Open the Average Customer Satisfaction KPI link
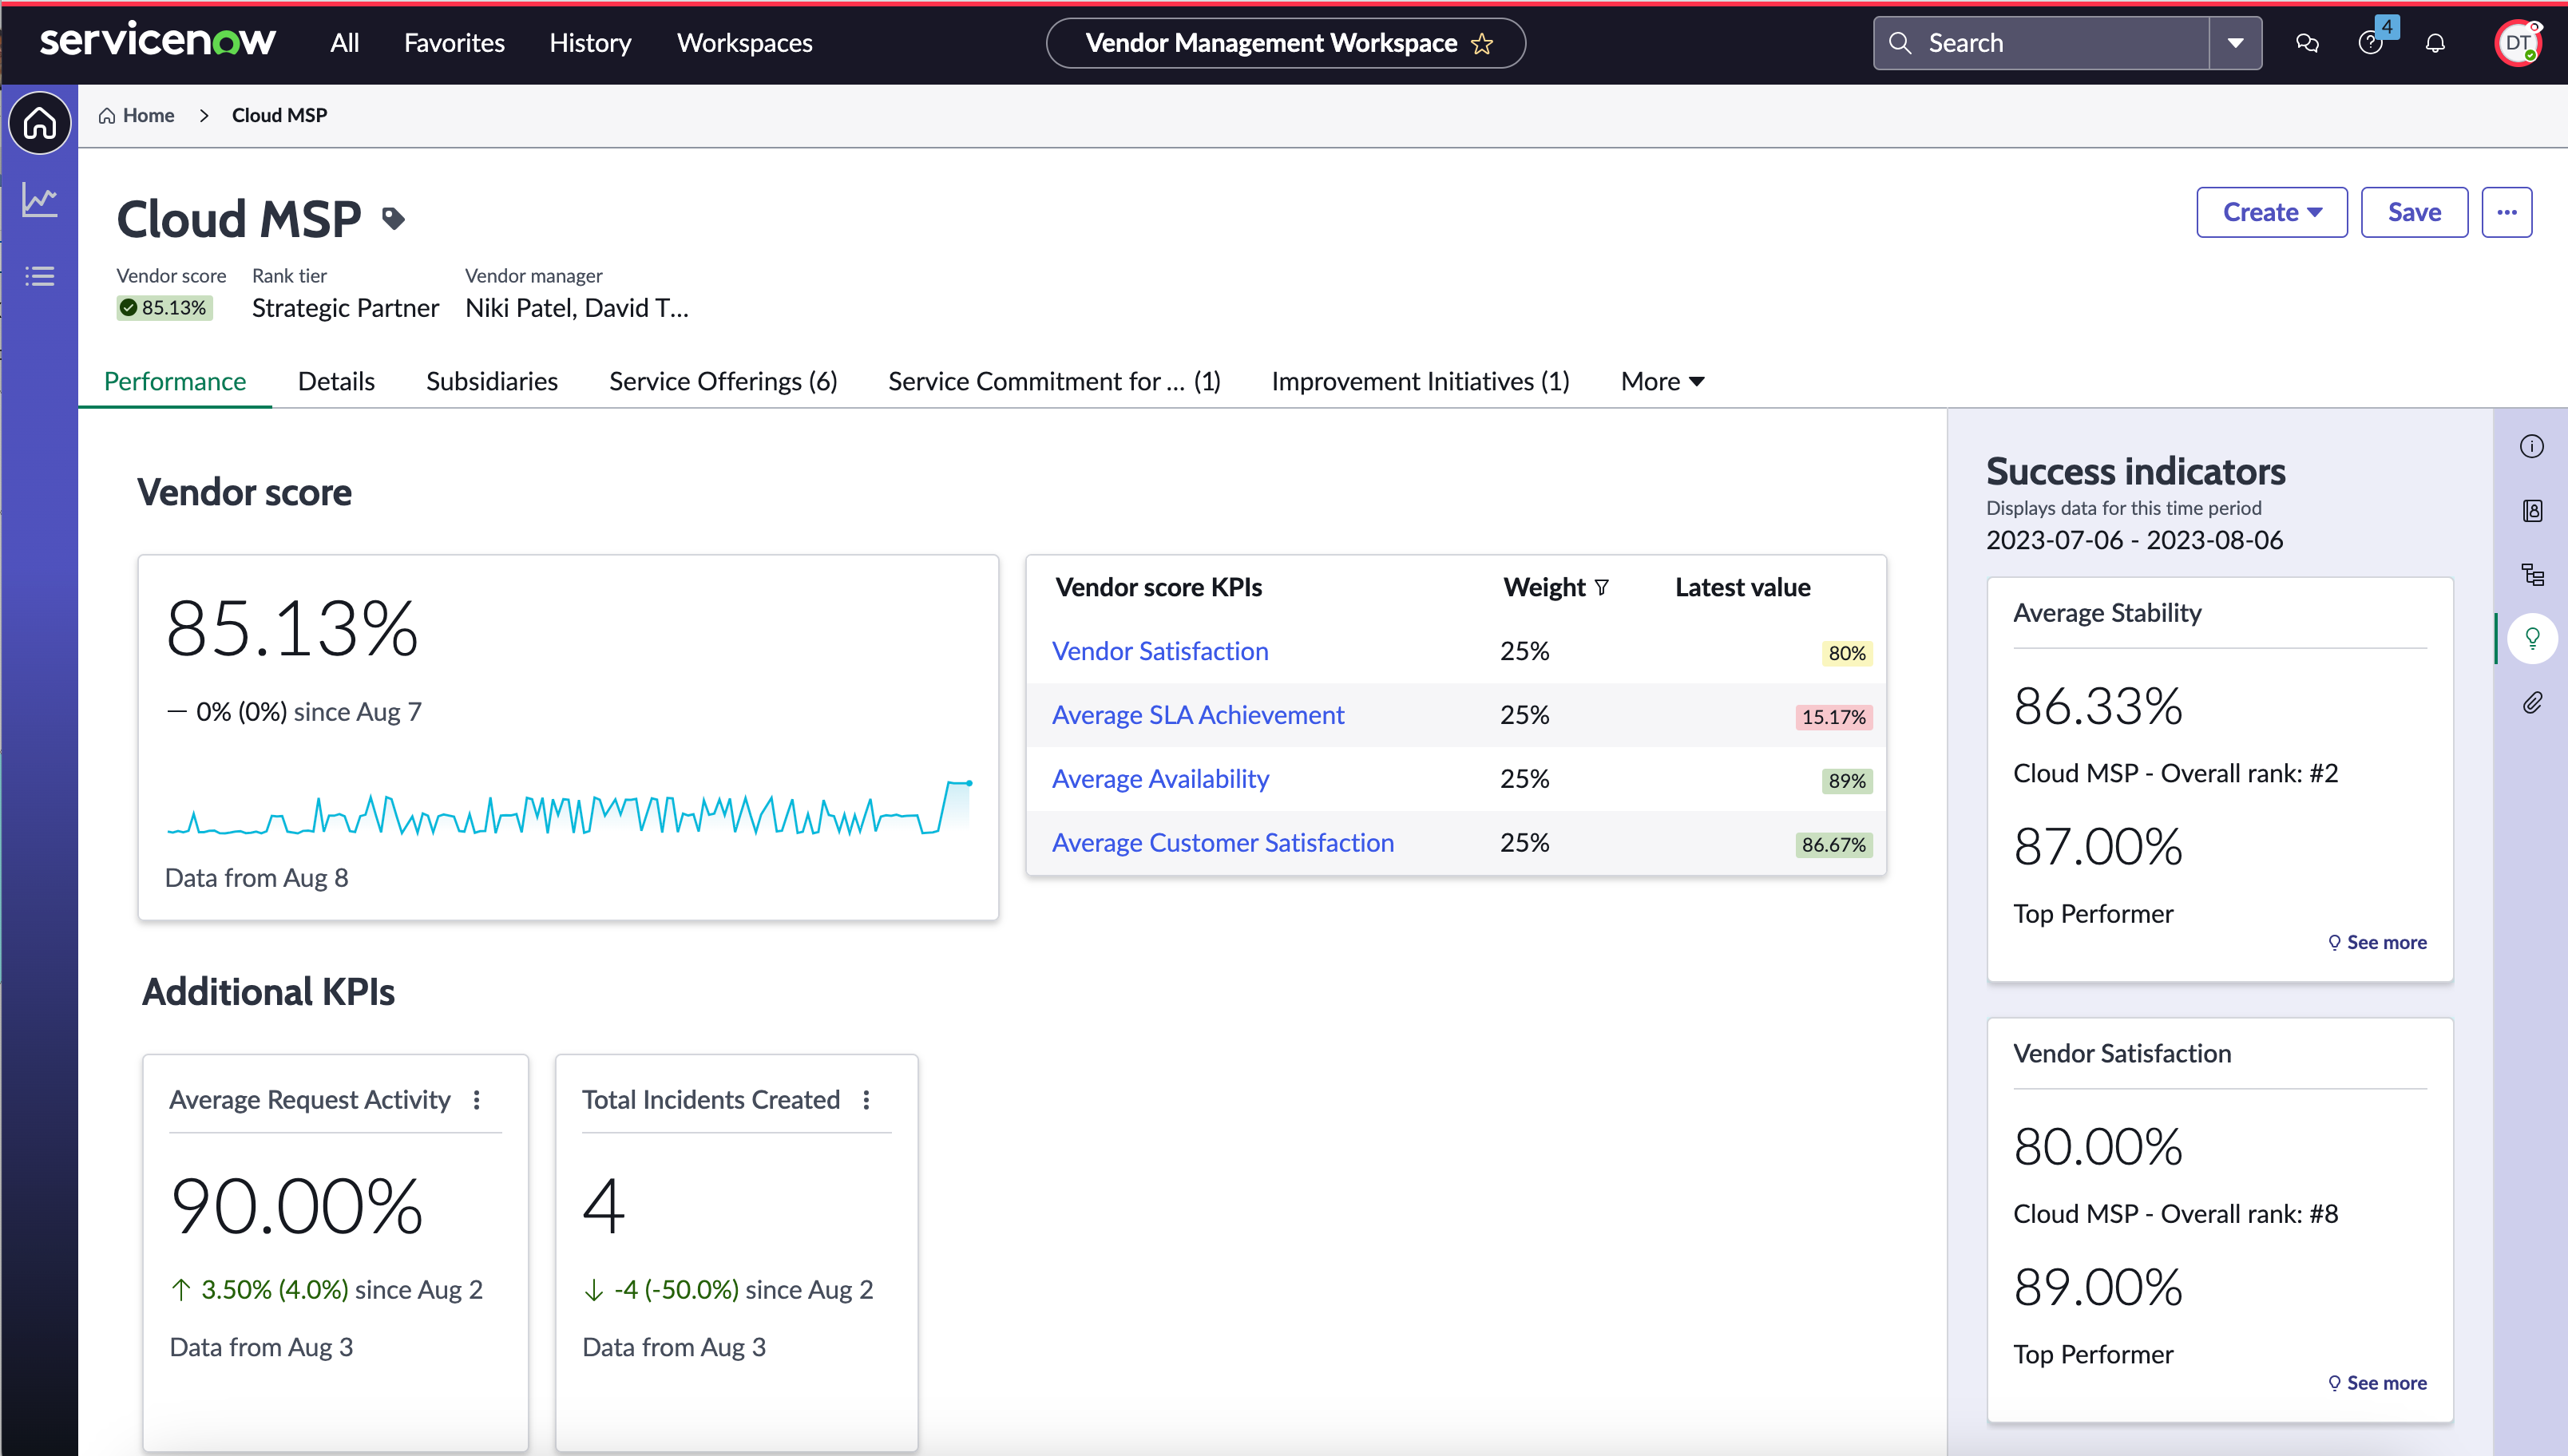 1223,843
